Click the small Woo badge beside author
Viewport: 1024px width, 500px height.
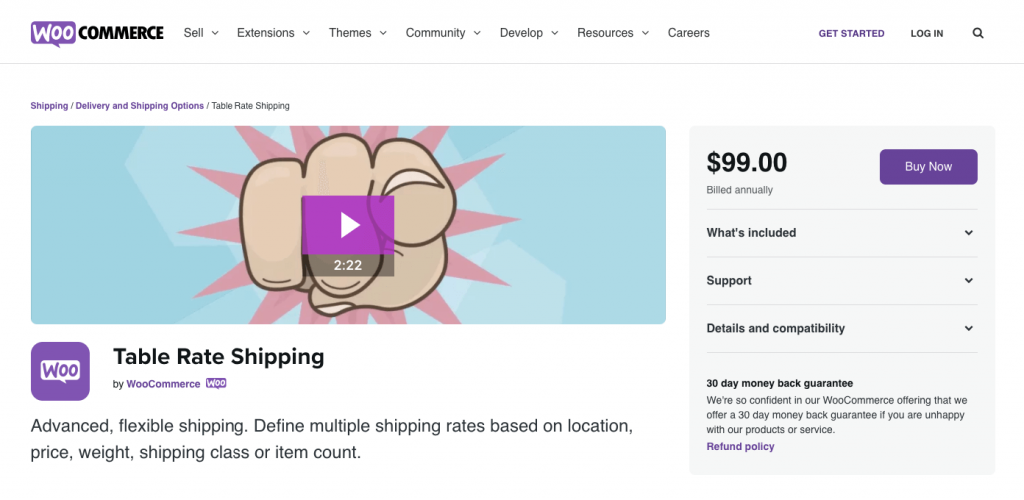click(x=216, y=383)
